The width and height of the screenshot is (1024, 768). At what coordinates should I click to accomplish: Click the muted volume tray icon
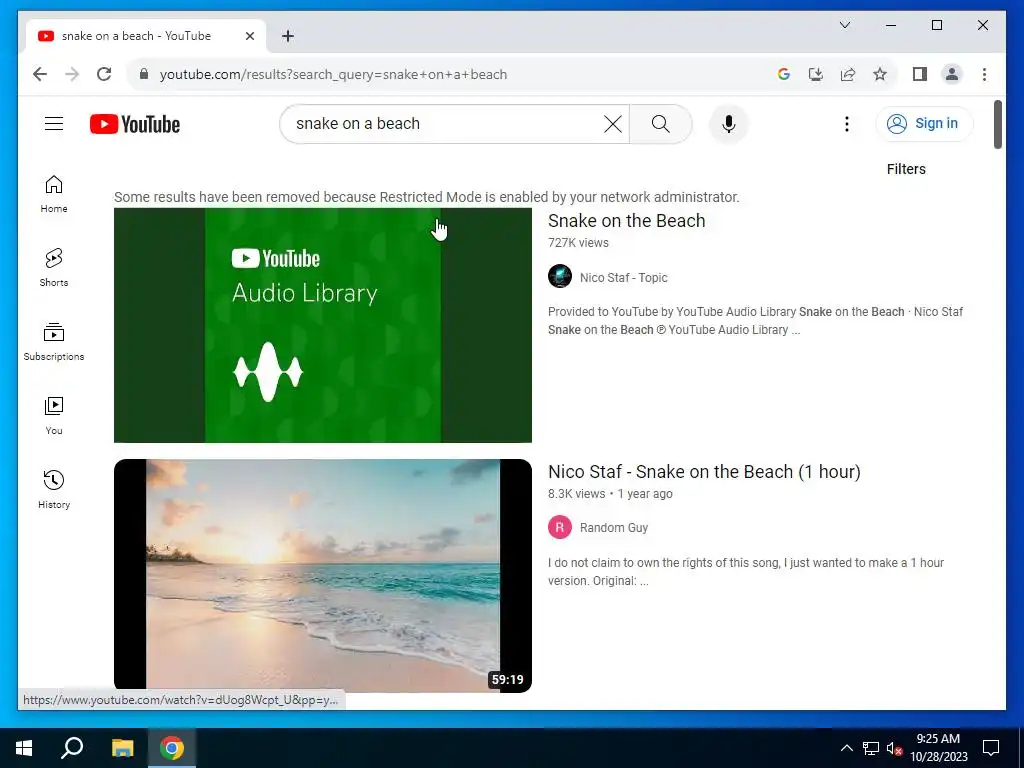894,748
